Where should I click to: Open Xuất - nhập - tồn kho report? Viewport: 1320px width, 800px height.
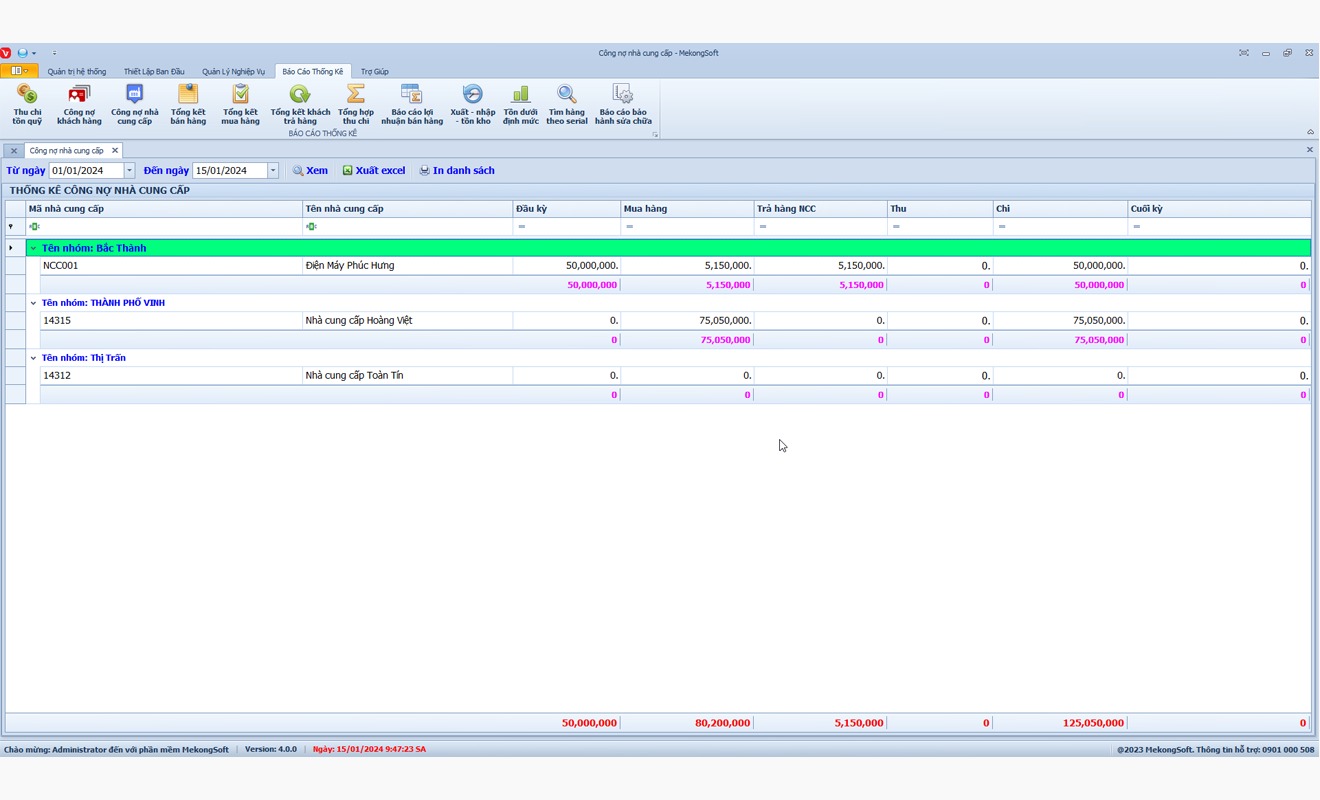pyautogui.click(x=472, y=103)
